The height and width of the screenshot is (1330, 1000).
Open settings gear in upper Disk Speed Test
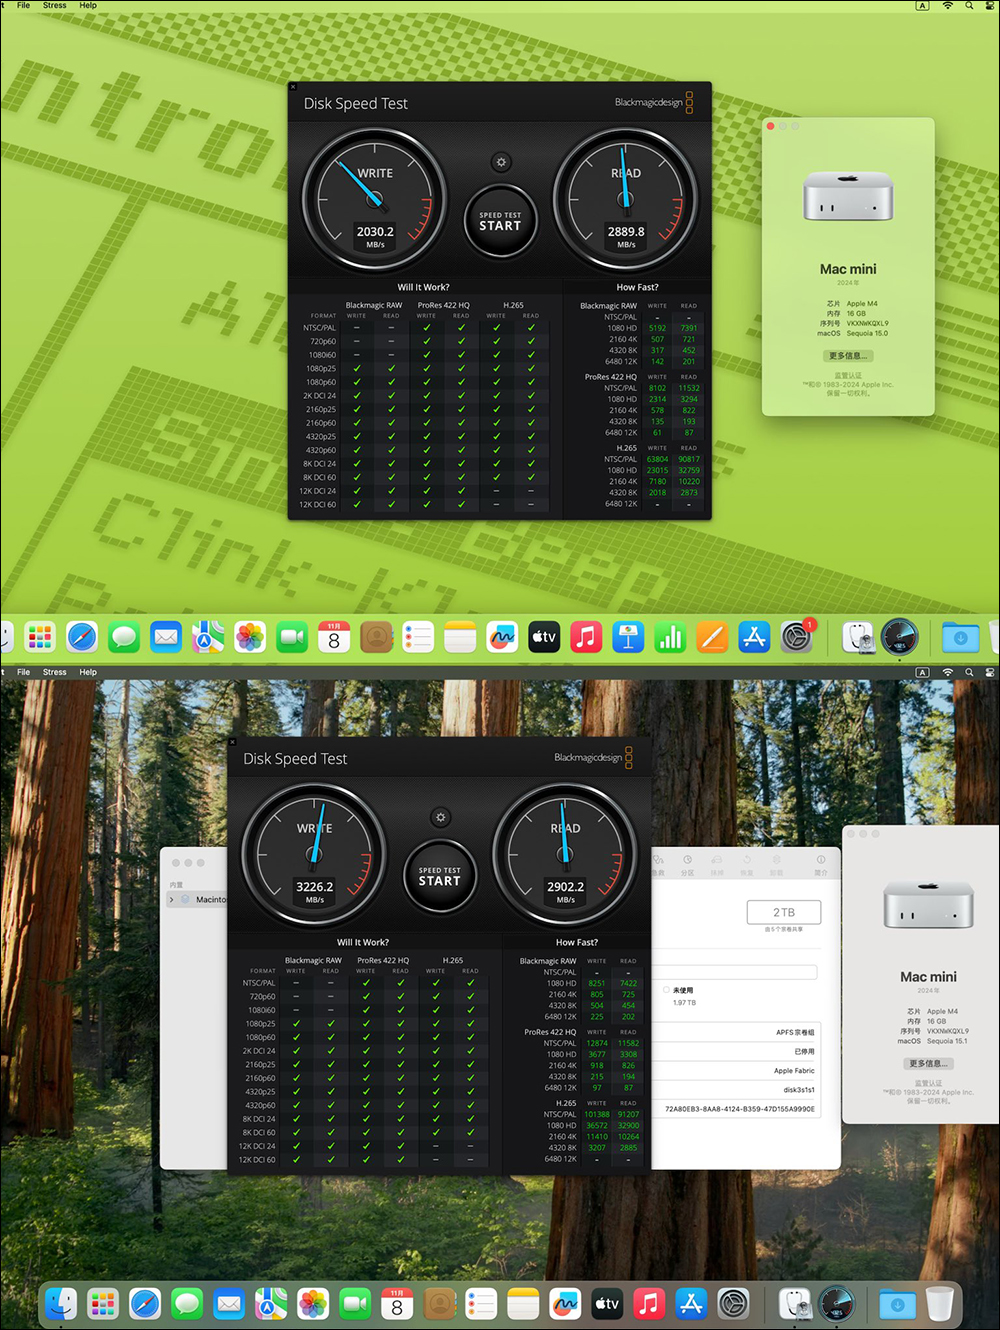pos(500,161)
